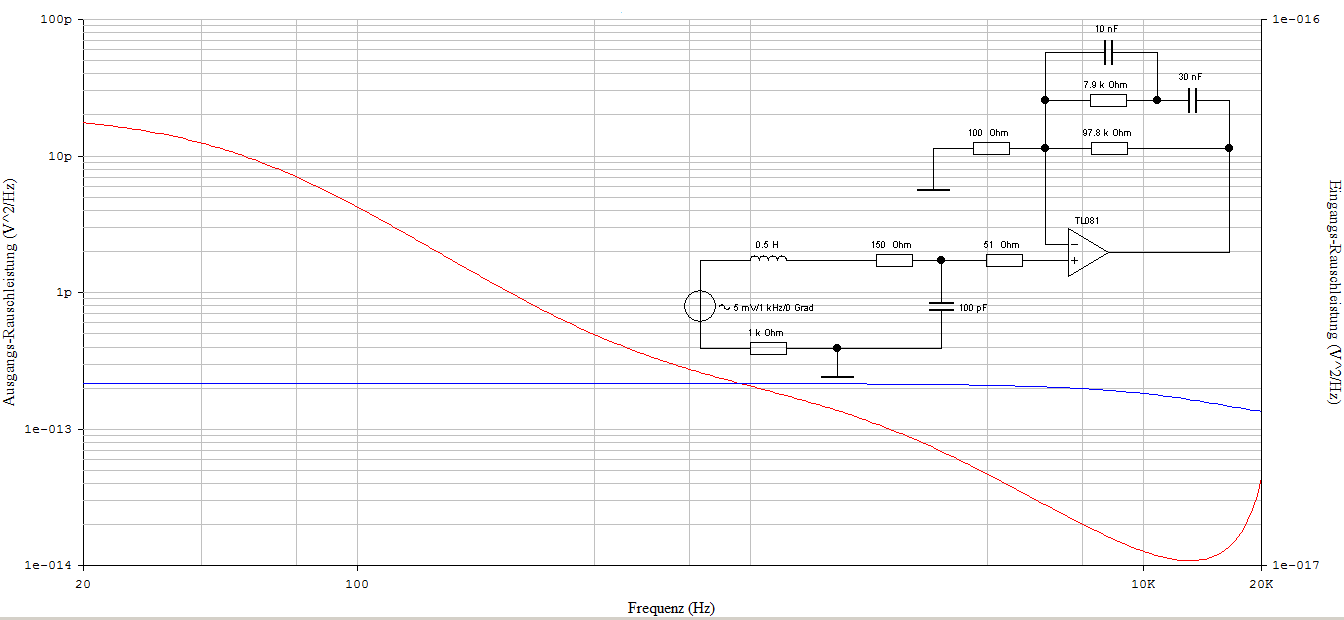Click the Eingangs-Rauschleistung right axis title
Image resolution: width=1344 pixels, height=620 pixels.
1334,292
